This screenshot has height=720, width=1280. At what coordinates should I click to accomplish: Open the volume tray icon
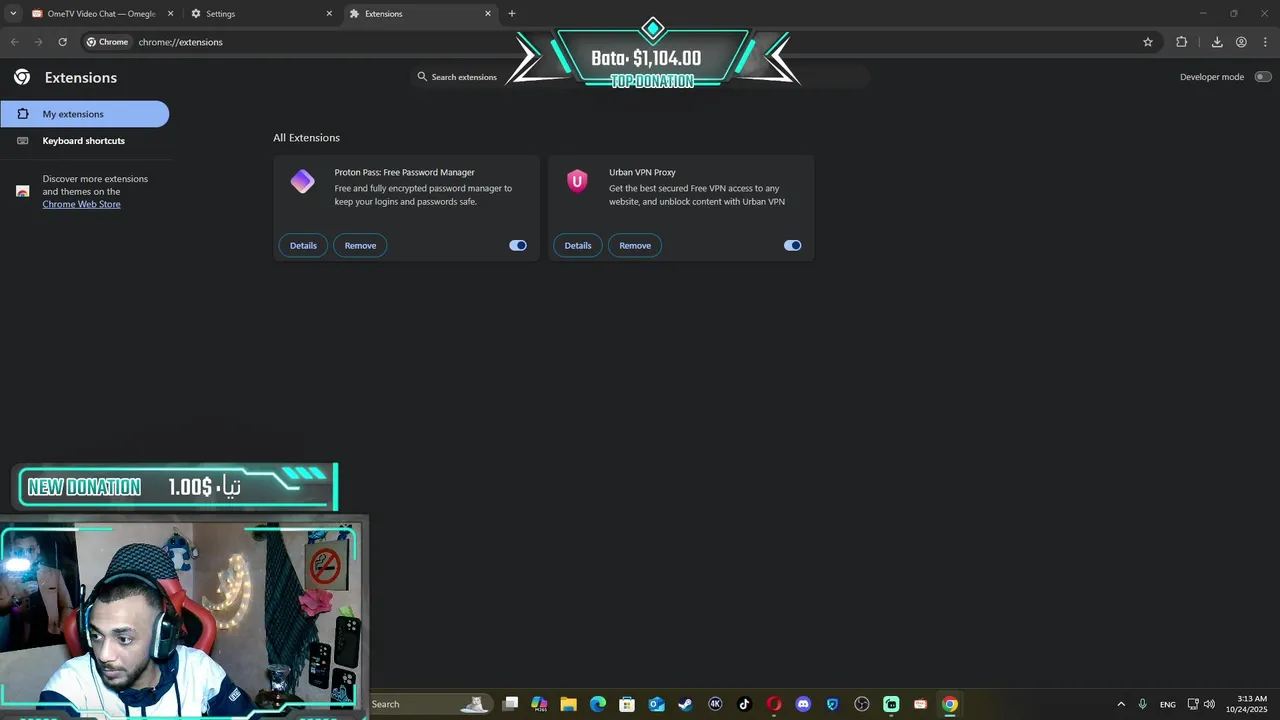tap(1210, 704)
